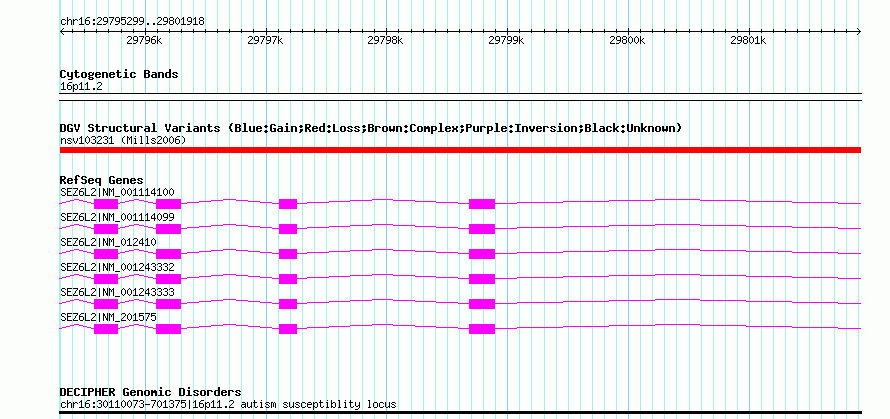The image size is (890, 419).
Task: Select fourth exon of the NM_001243332 transcript
Action: (x=482, y=279)
